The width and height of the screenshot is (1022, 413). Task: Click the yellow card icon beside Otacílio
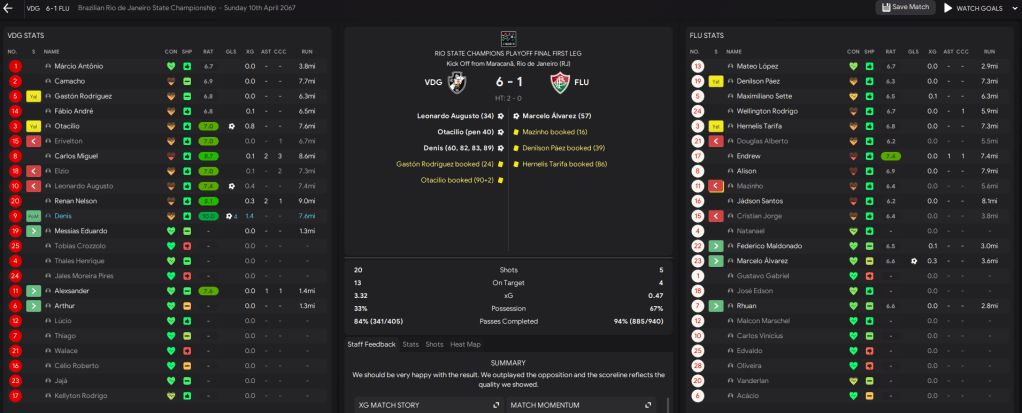[x=33, y=126]
